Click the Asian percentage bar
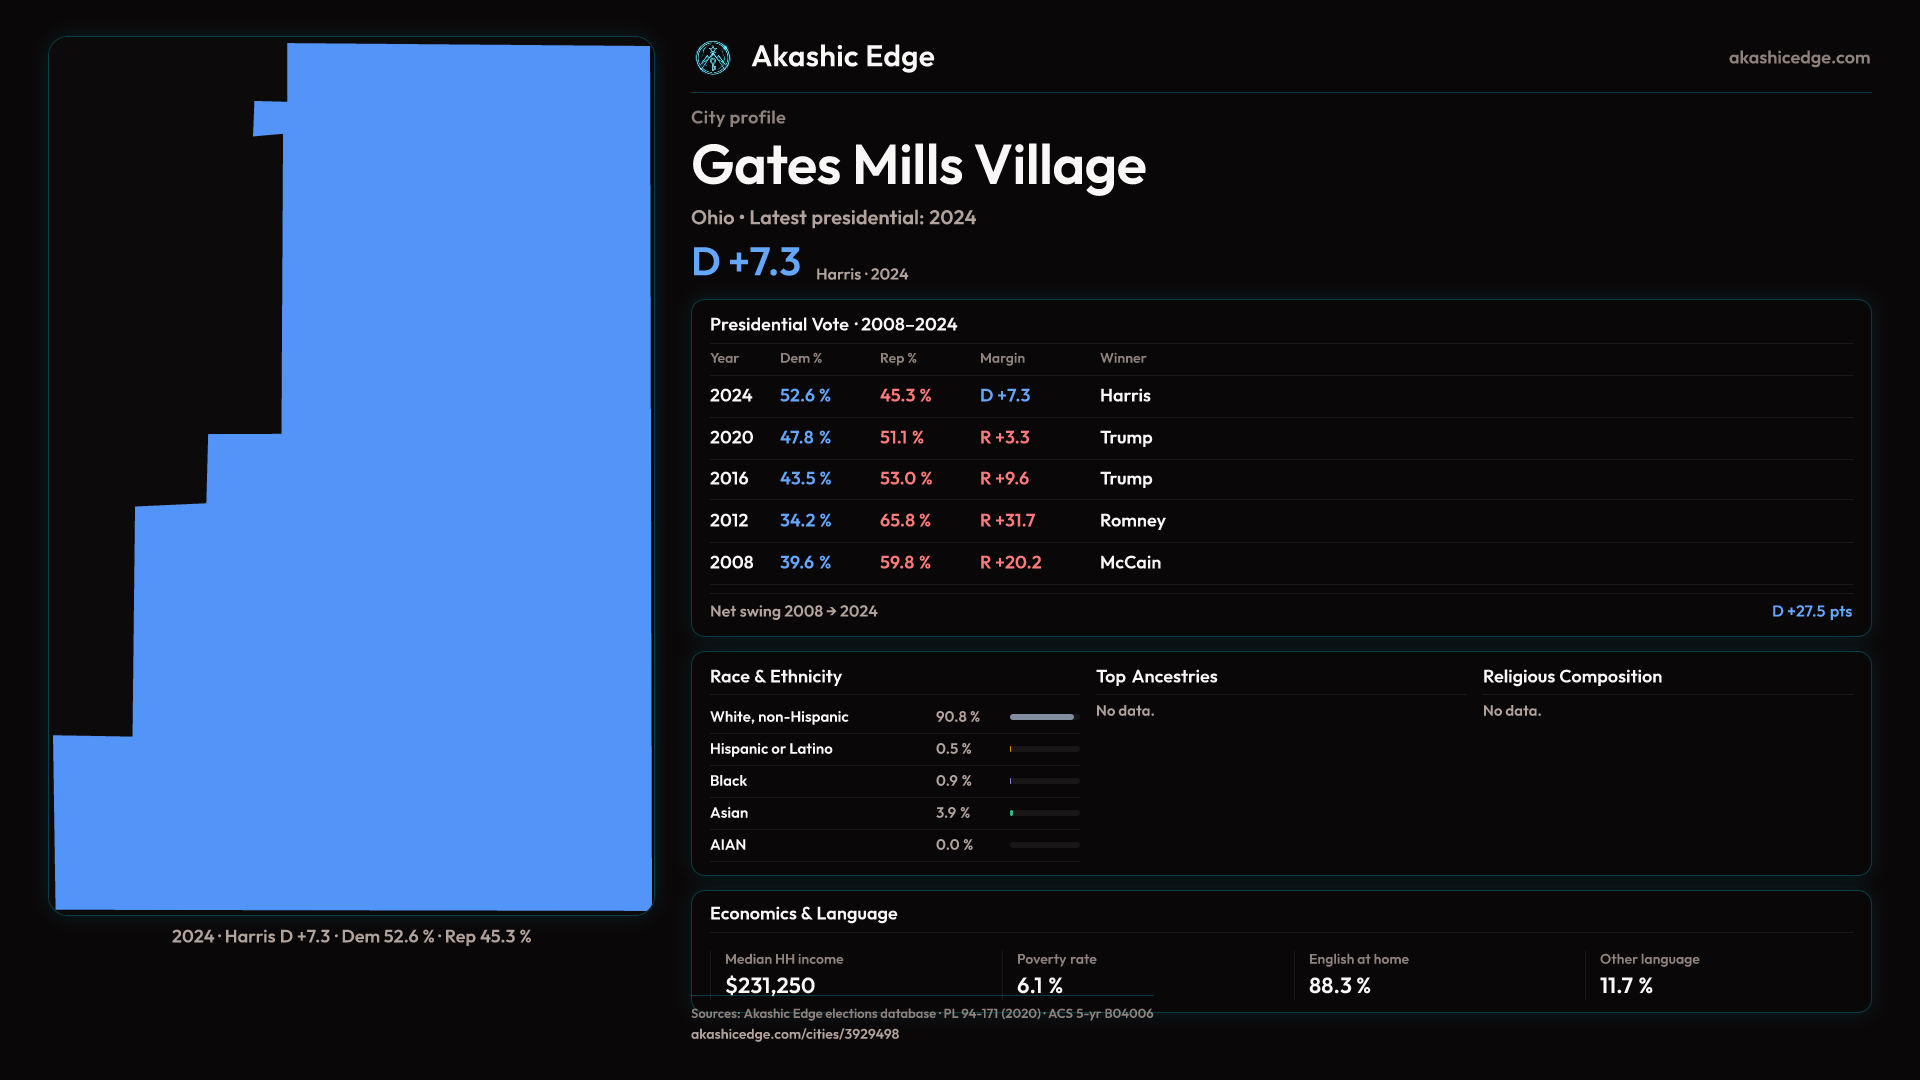This screenshot has height=1080, width=1920. [x=1043, y=813]
